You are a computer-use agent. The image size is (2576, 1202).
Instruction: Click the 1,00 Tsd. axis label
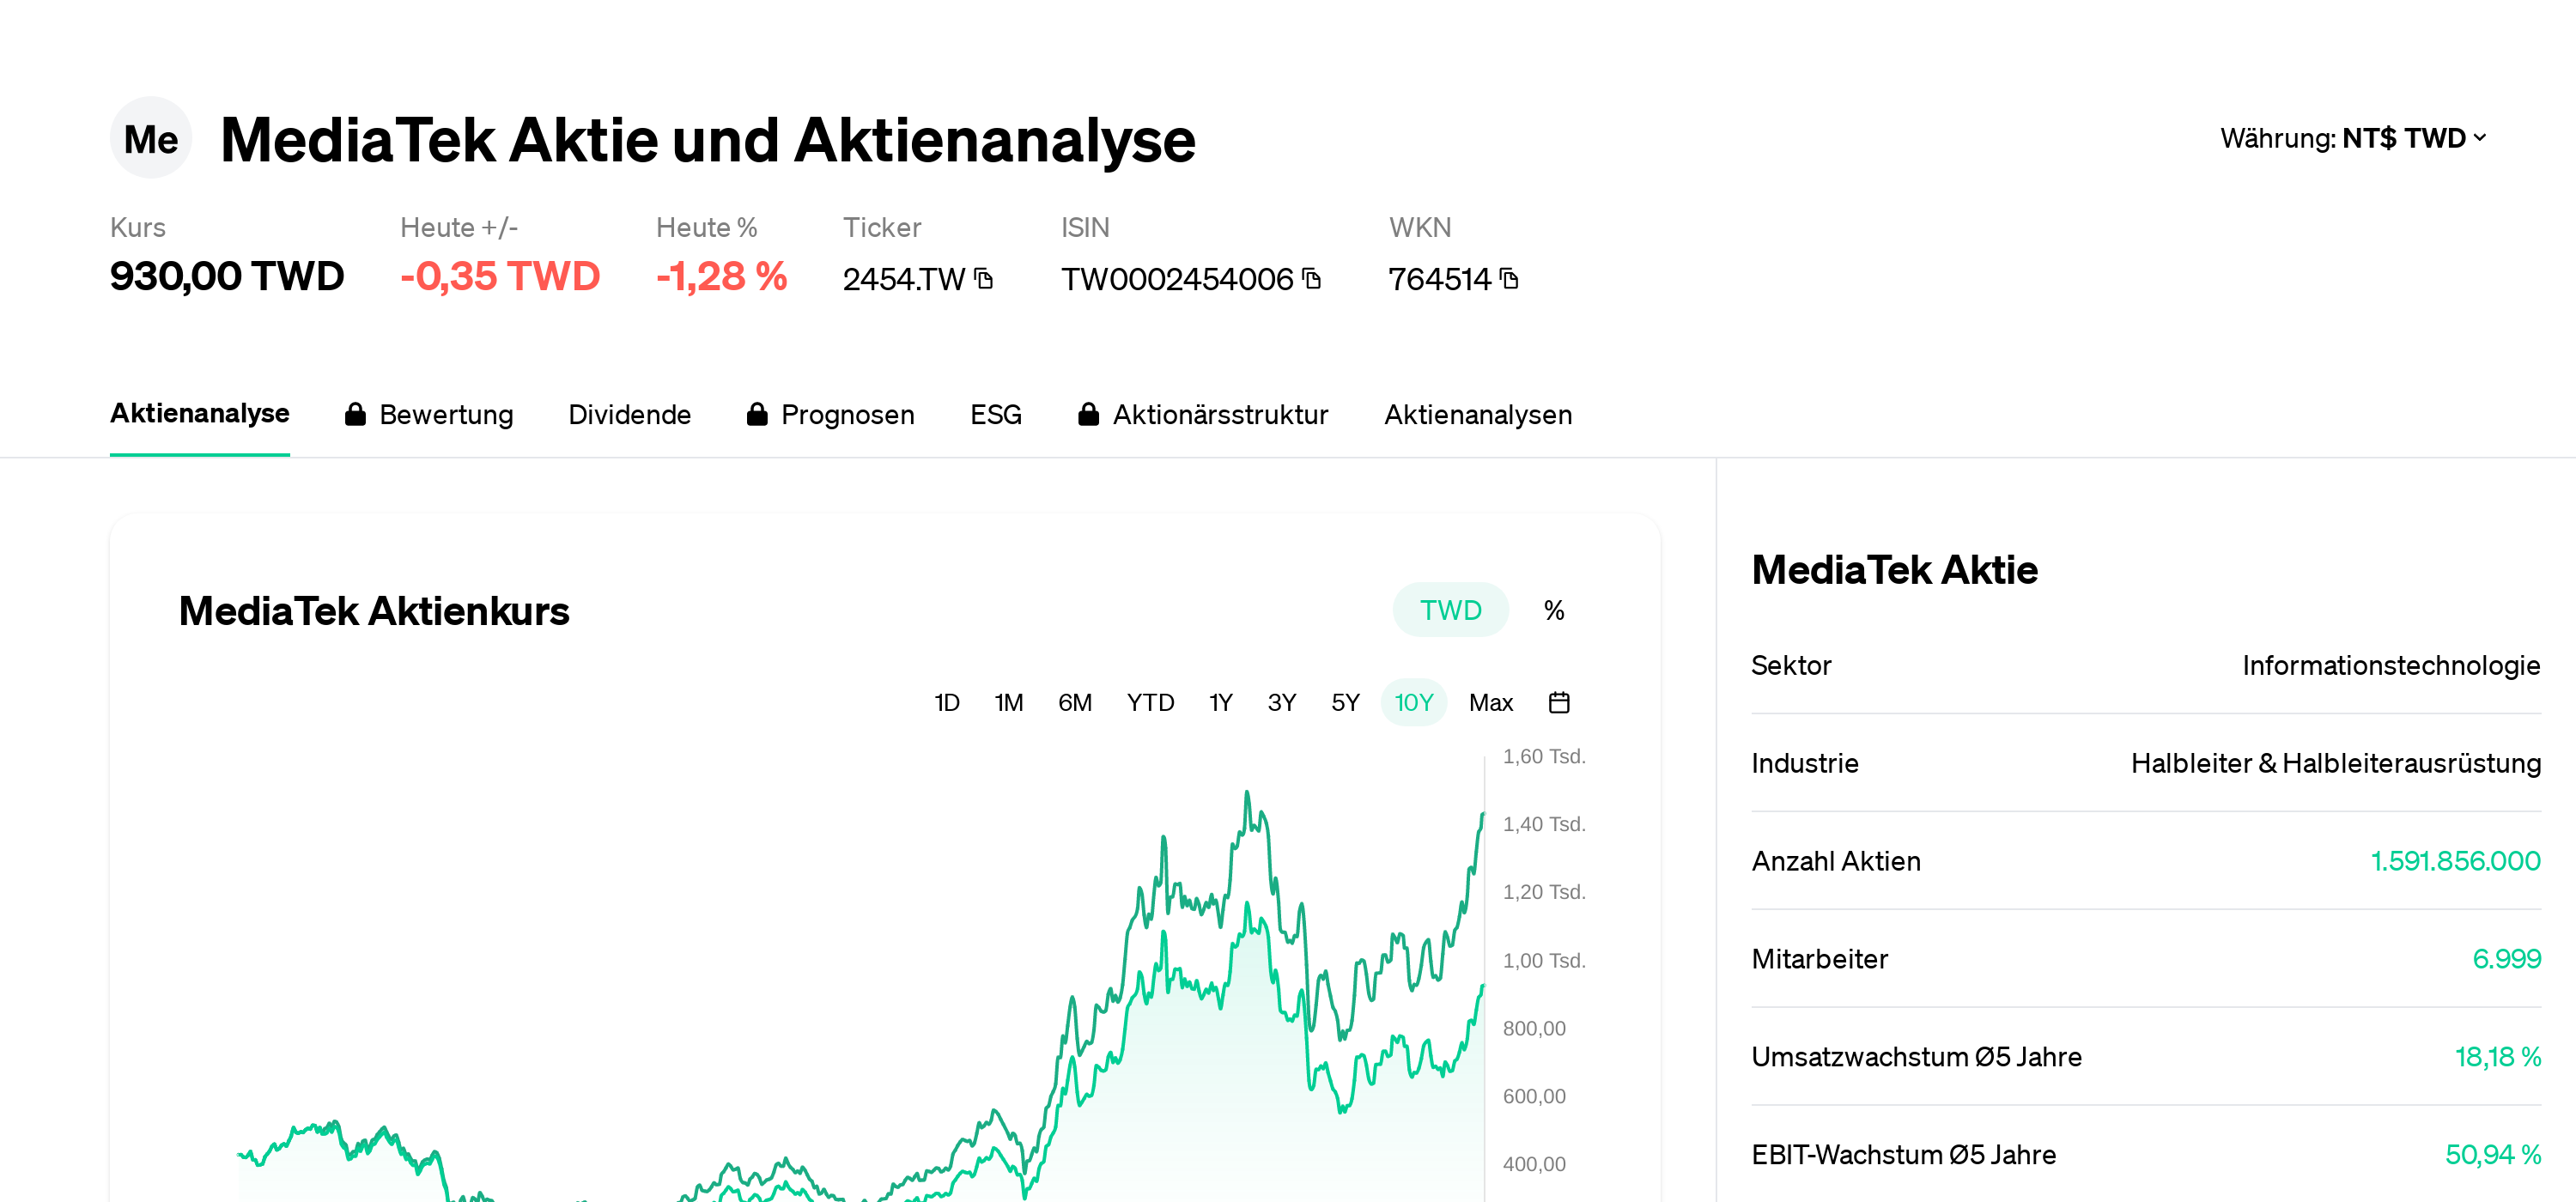pos(1544,960)
